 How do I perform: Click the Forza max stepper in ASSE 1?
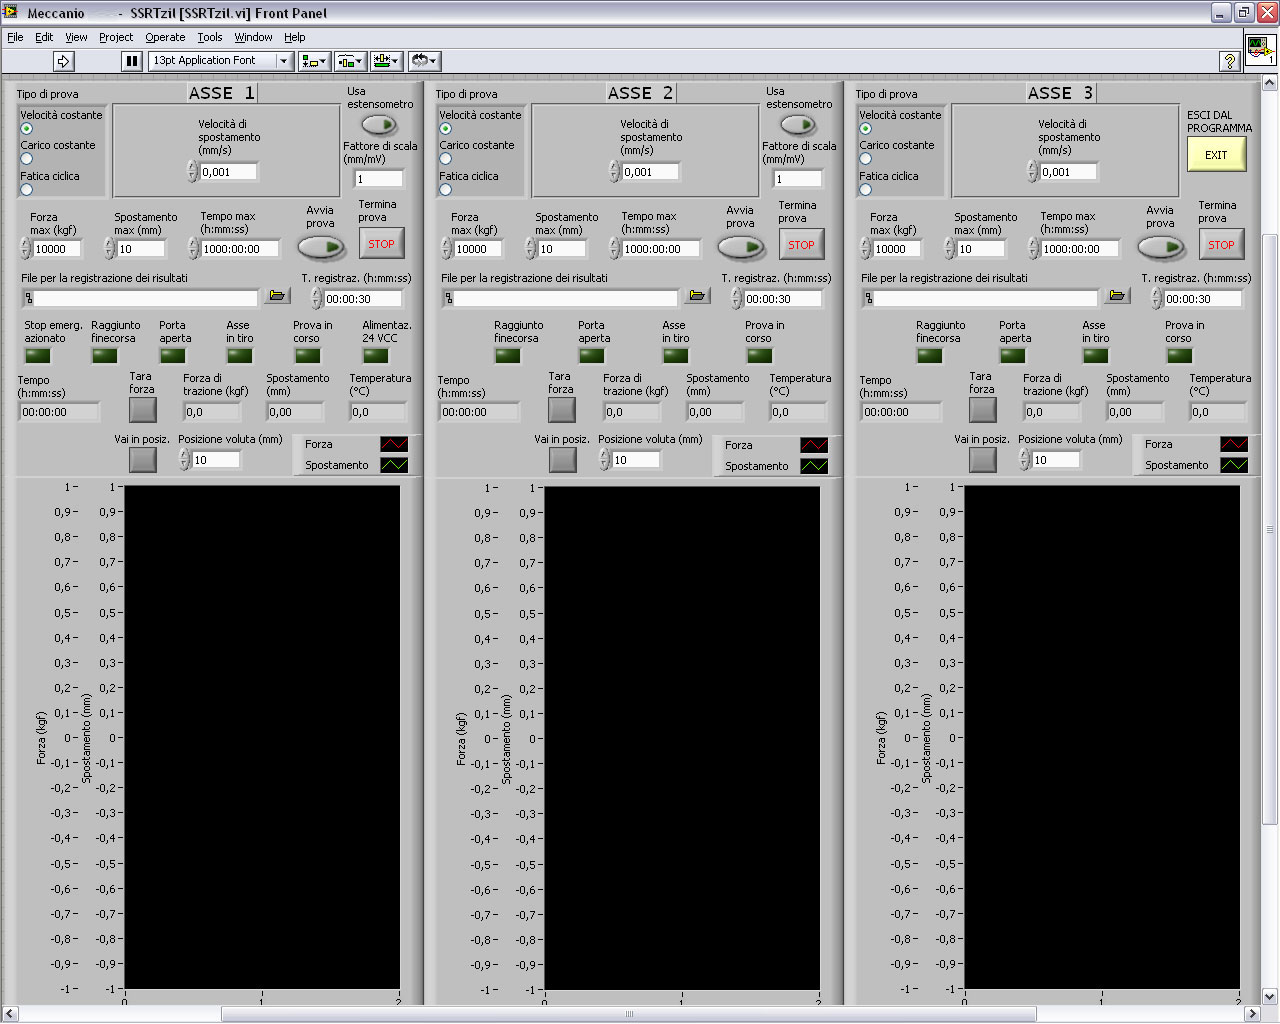(x=26, y=249)
